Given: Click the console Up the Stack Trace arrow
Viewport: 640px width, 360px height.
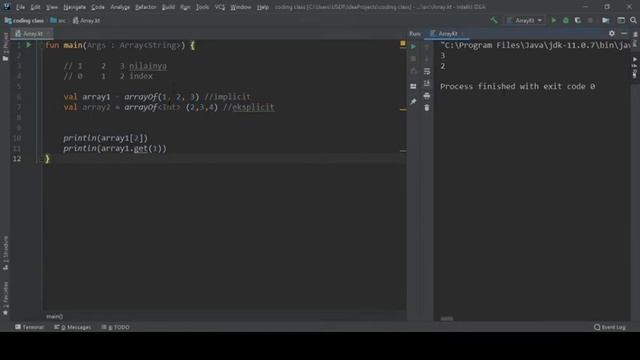Looking at the screenshot, I should (x=427, y=47).
